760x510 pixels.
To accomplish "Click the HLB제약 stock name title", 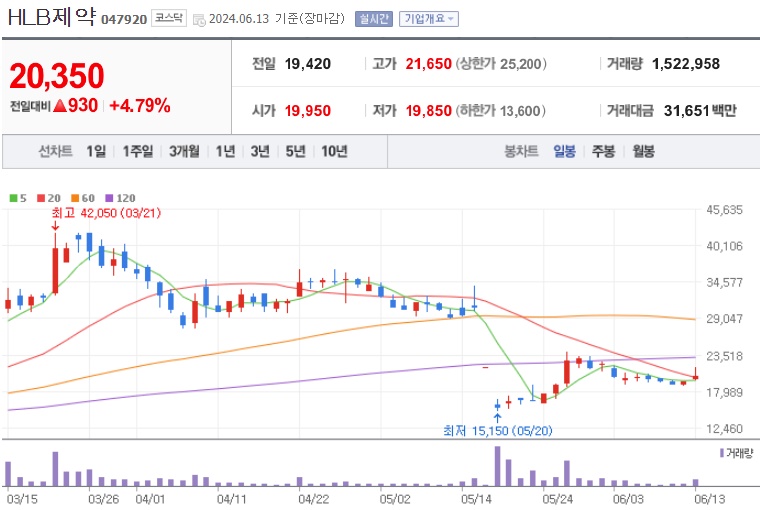I will click(x=51, y=17).
